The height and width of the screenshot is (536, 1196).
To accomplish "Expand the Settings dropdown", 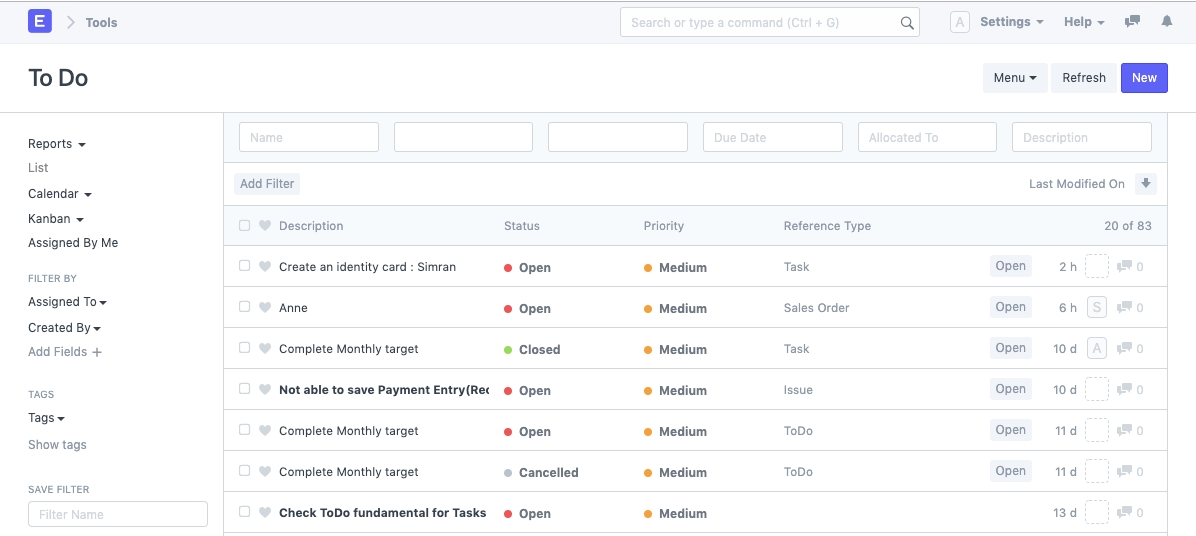I will click(x=1011, y=22).
